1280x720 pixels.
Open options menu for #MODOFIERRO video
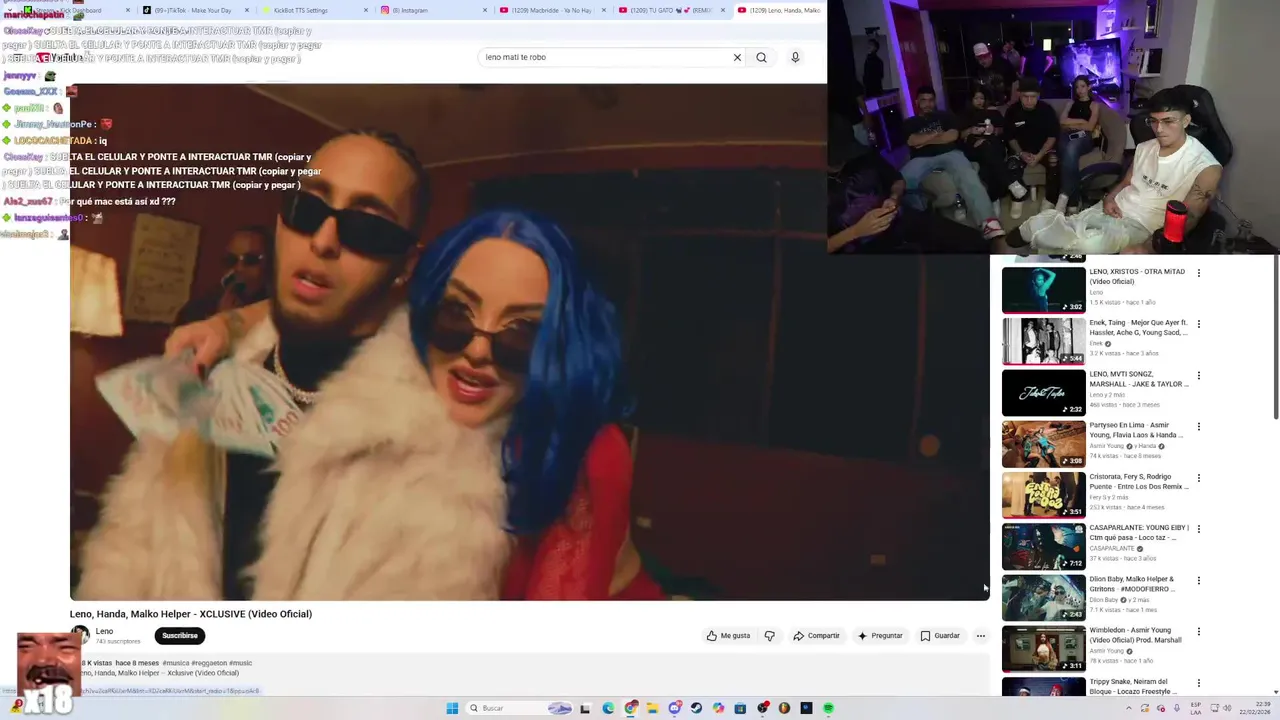tap(1198, 581)
